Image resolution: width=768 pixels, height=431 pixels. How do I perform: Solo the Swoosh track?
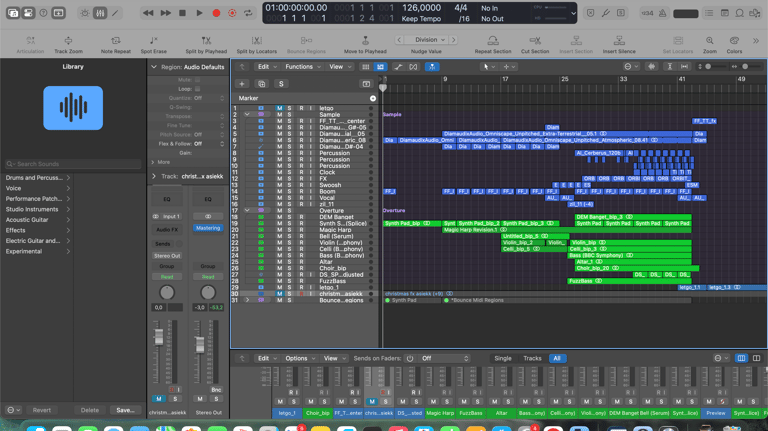coord(290,185)
